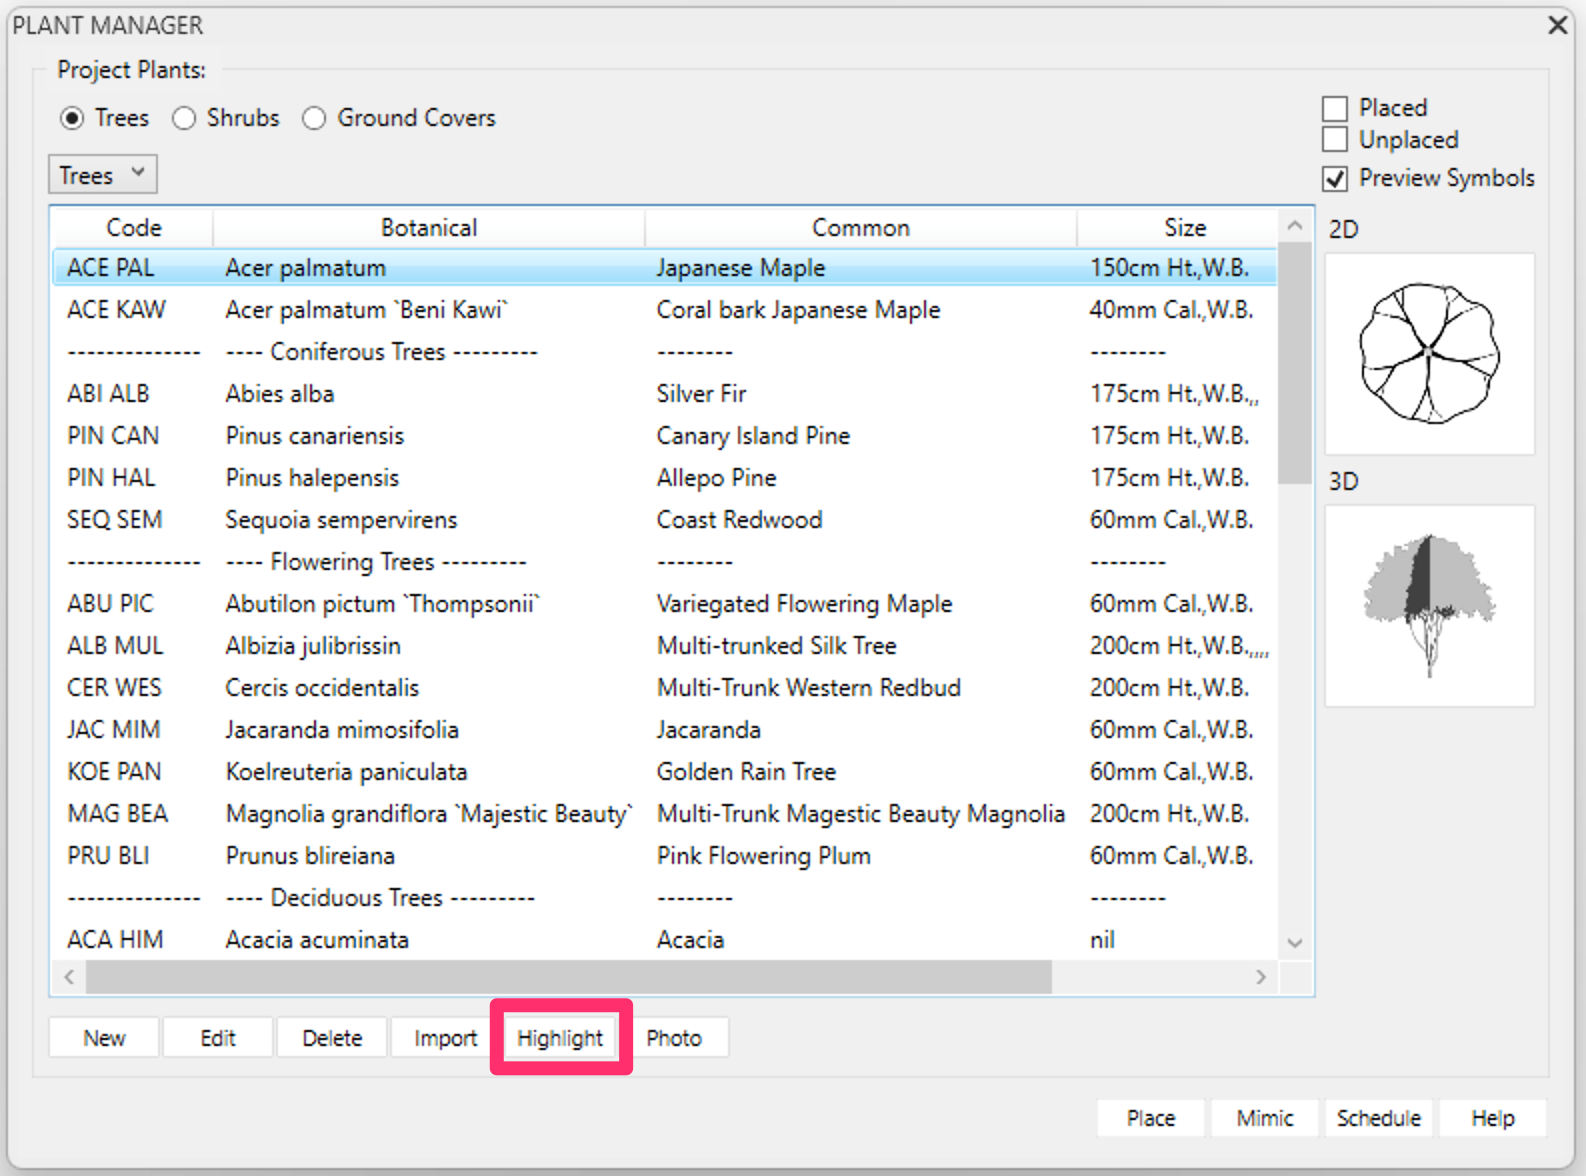Click the New plant button

coord(104,1038)
